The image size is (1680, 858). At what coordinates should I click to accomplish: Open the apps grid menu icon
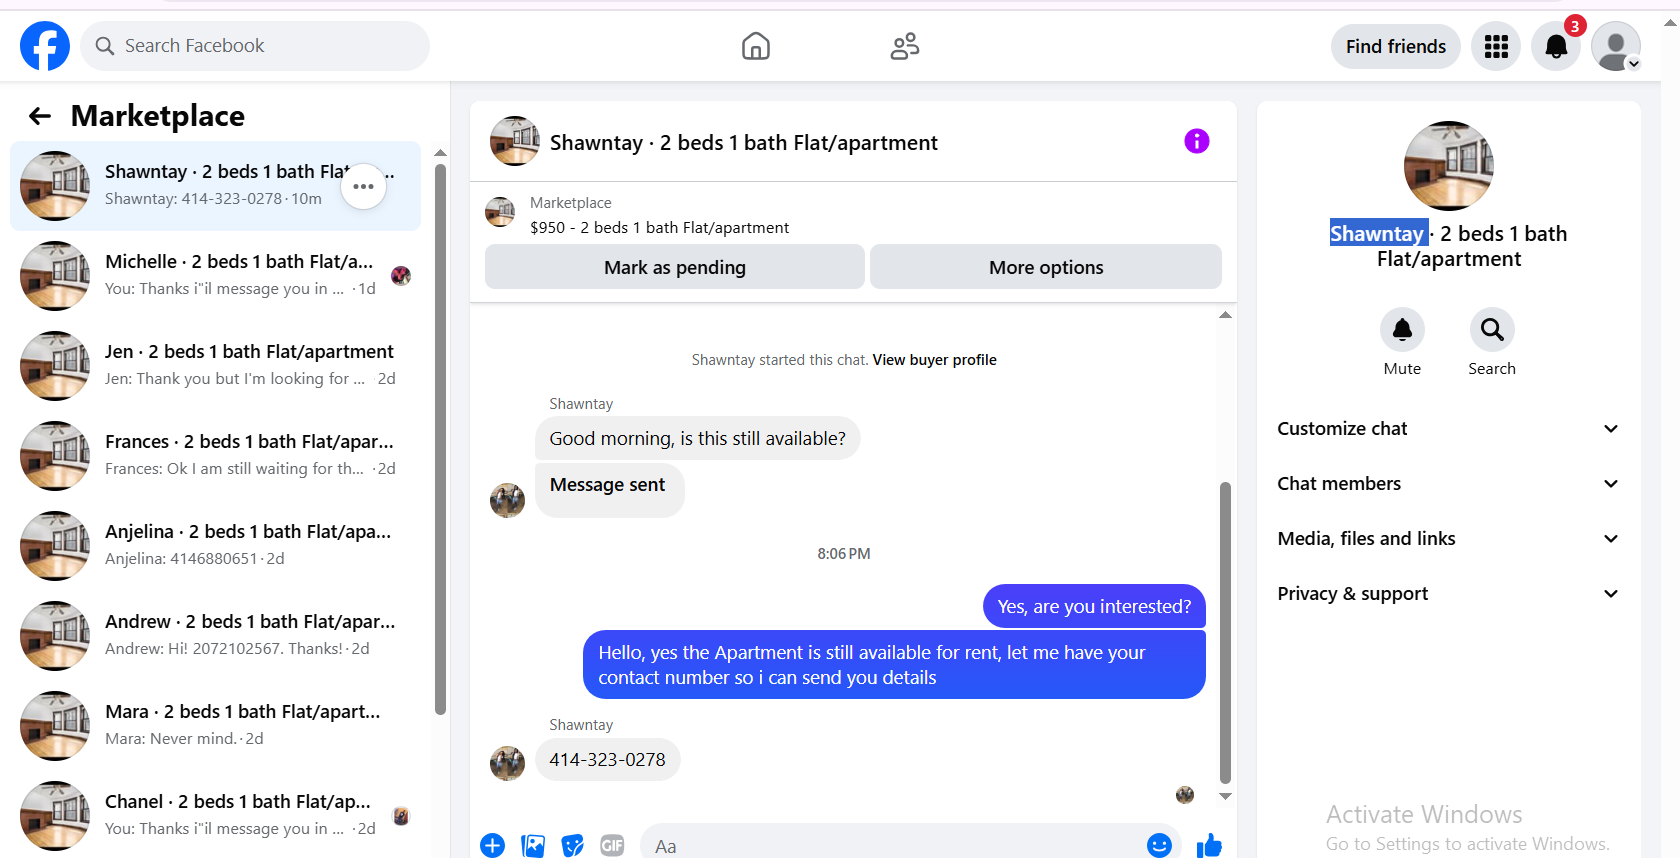[1496, 46]
